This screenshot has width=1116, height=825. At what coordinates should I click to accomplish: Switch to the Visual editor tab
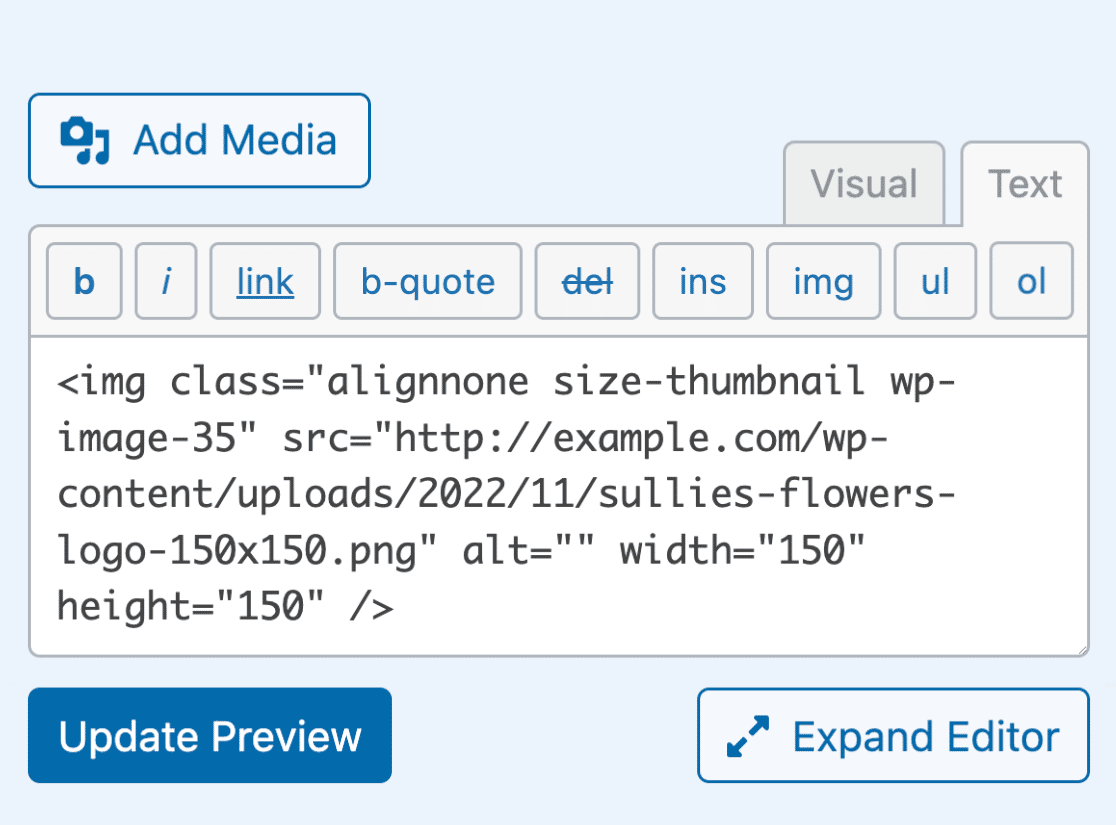[x=863, y=184]
